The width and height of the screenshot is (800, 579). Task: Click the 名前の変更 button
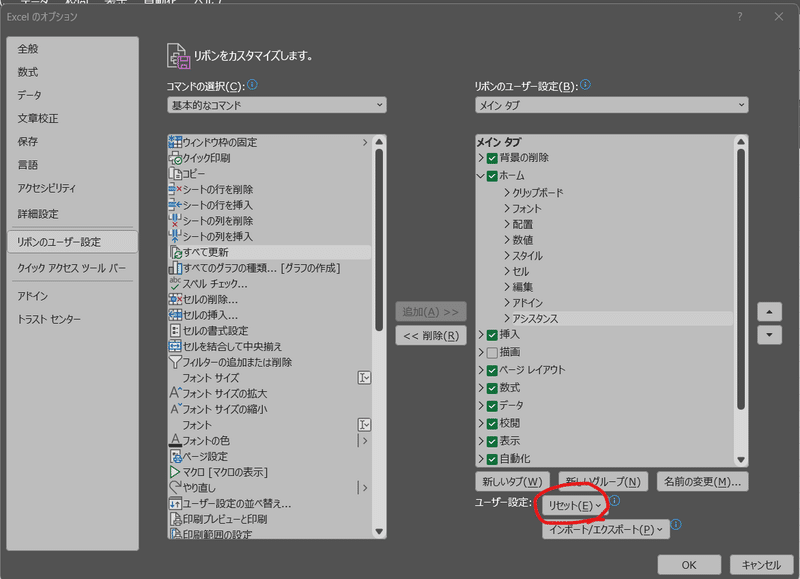click(x=702, y=482)
